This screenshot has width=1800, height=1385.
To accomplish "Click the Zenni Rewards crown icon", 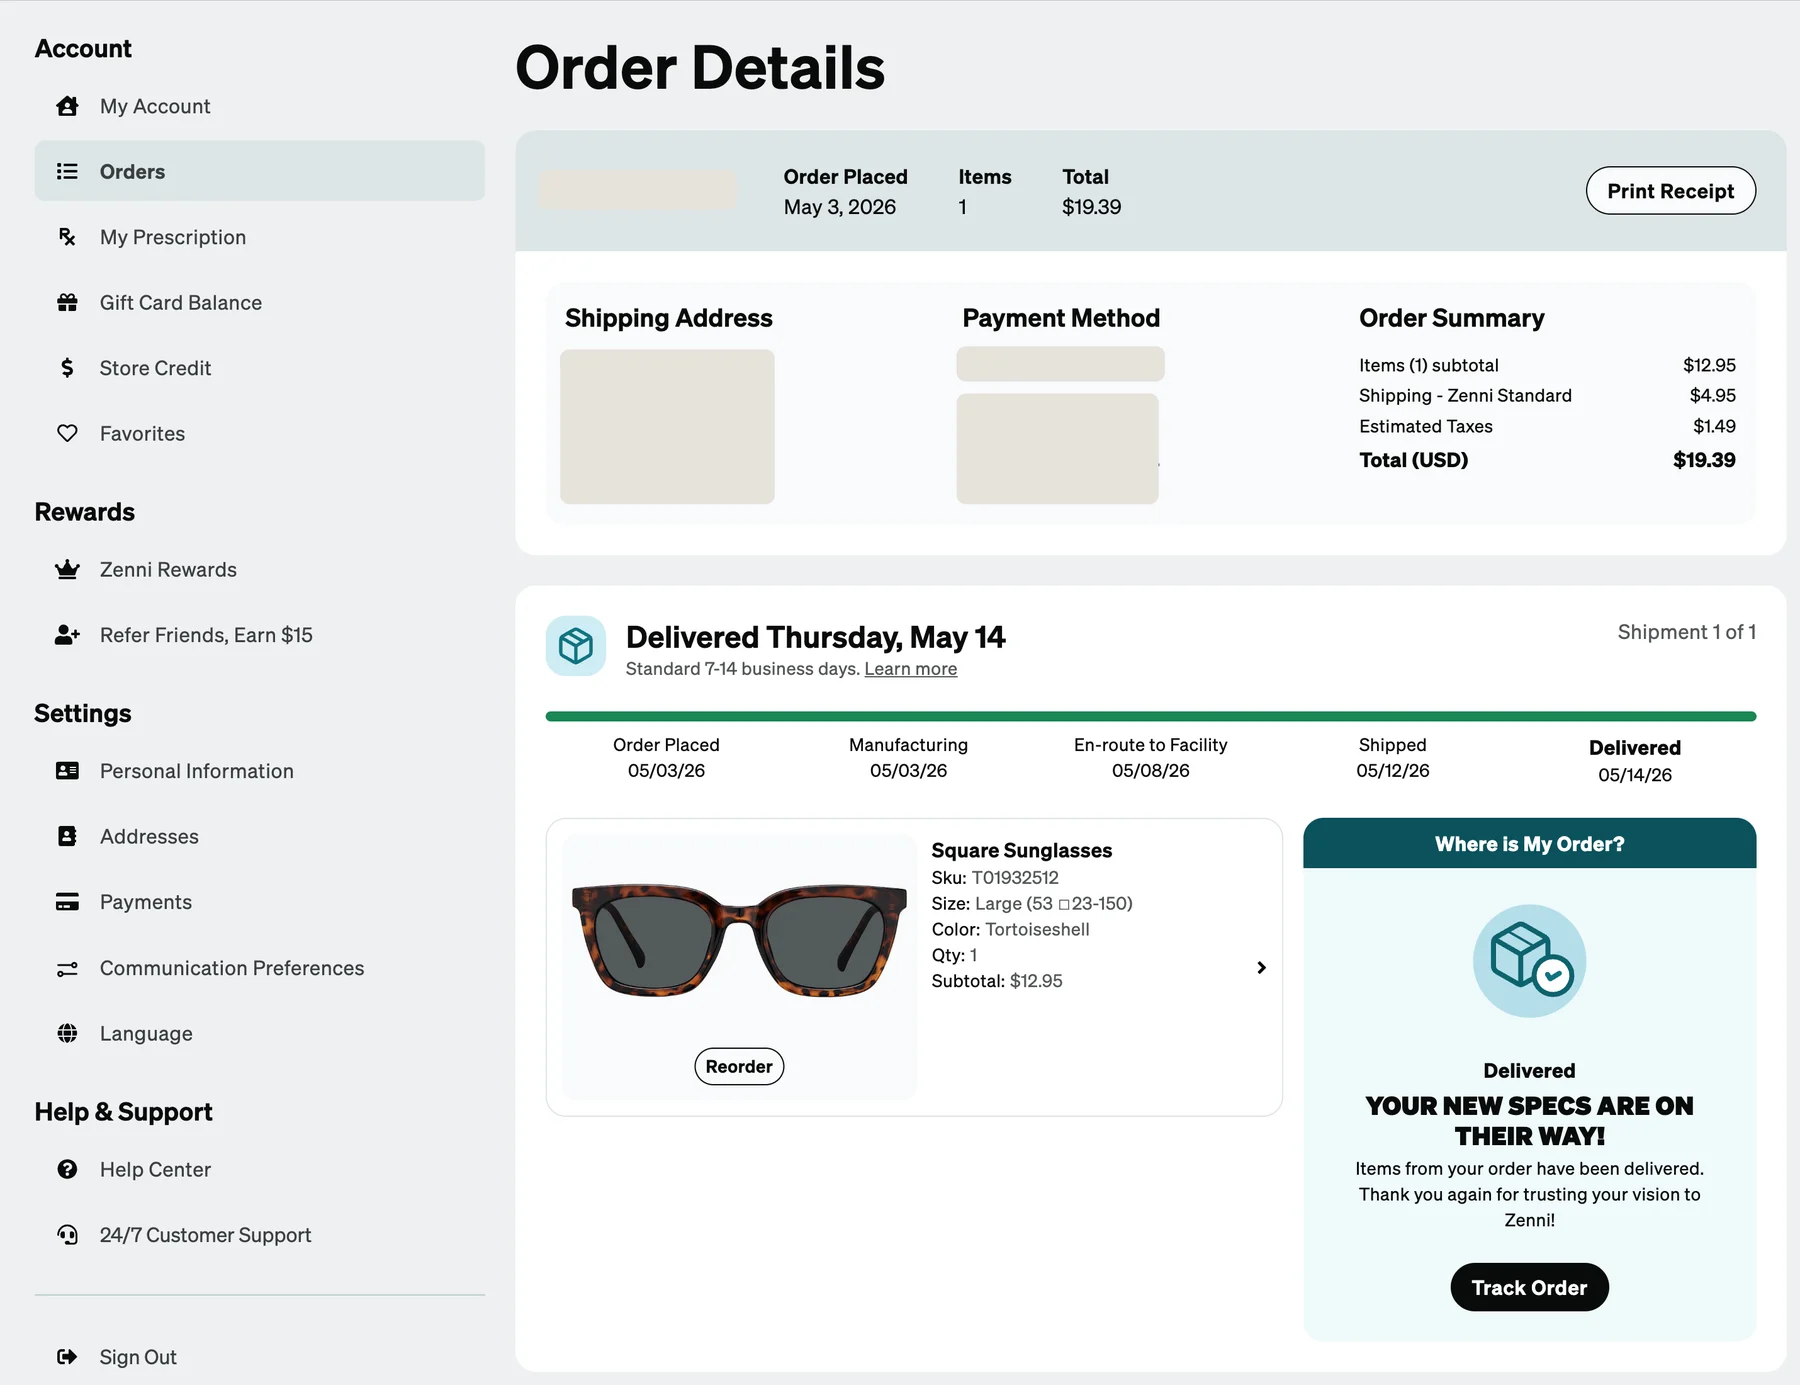I will pyautogui.click(x=67, y=569).
